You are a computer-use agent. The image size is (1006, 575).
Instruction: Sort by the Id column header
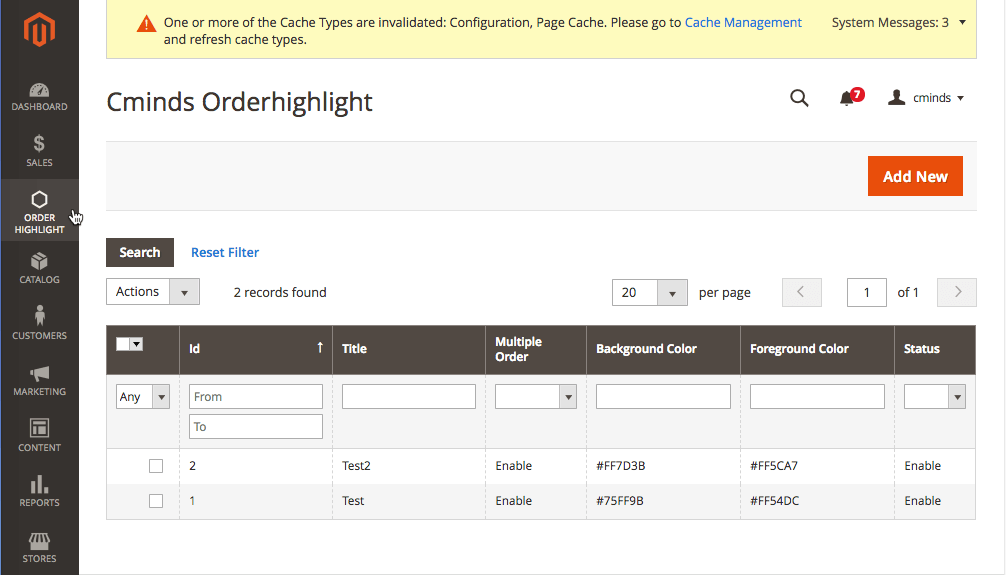pyautogui.click(x=255, y=349)
